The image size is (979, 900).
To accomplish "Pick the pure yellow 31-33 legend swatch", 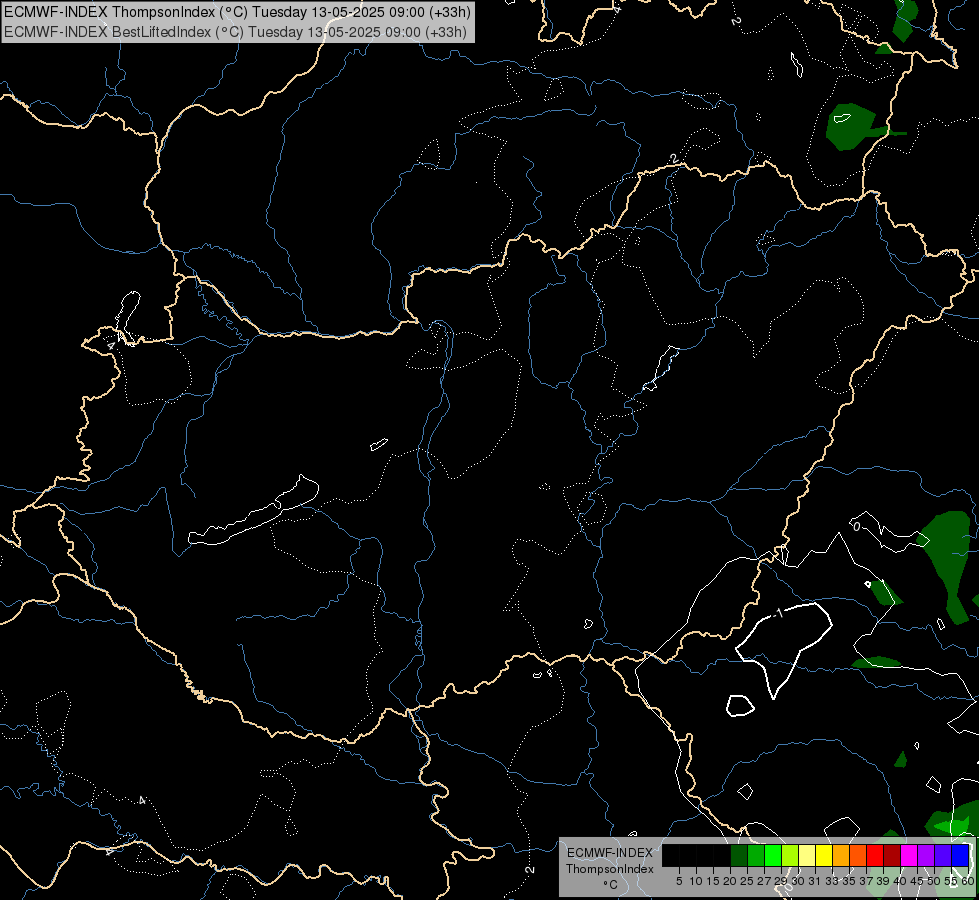I will click(x=824, y=855).
